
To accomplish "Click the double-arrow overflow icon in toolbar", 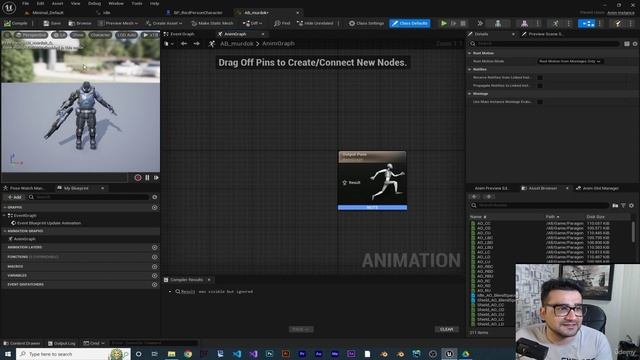I will coord(480,23).
